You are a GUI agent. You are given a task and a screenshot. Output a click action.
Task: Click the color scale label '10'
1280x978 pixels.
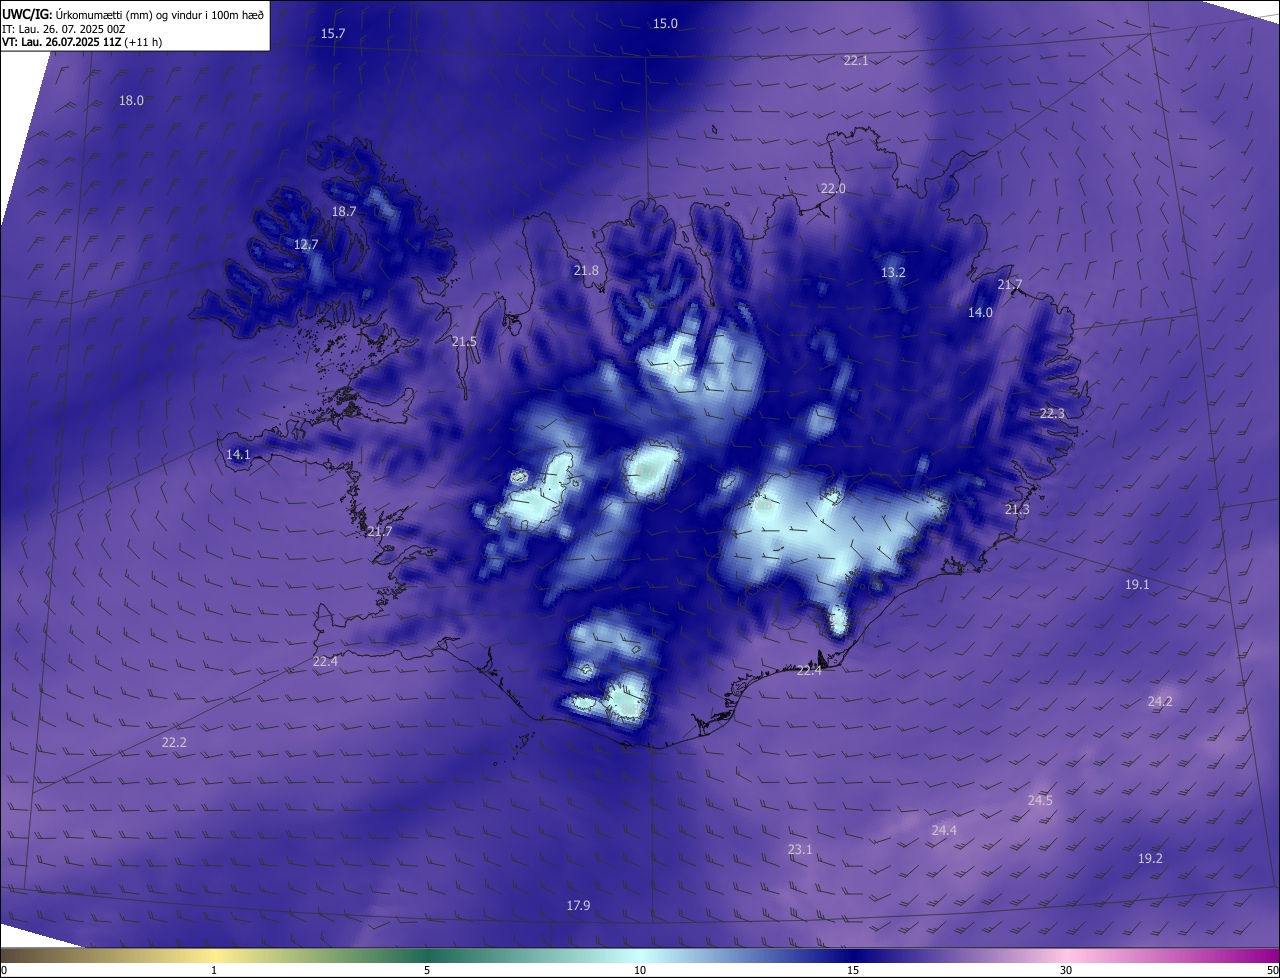[640, 970]
